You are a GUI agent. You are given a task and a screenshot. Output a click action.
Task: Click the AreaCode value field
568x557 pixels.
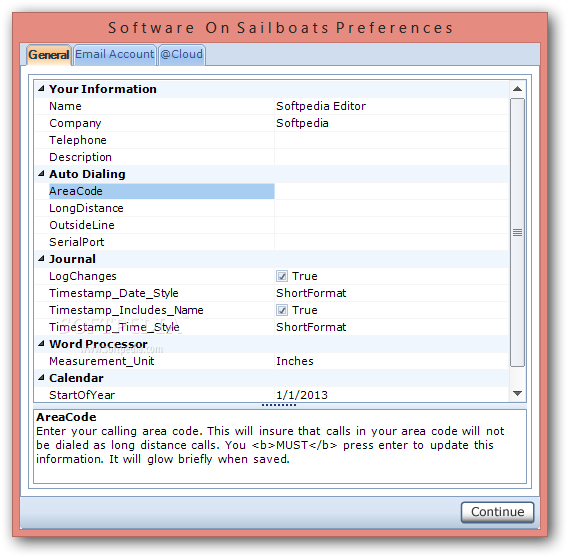(x=392, y=191)
